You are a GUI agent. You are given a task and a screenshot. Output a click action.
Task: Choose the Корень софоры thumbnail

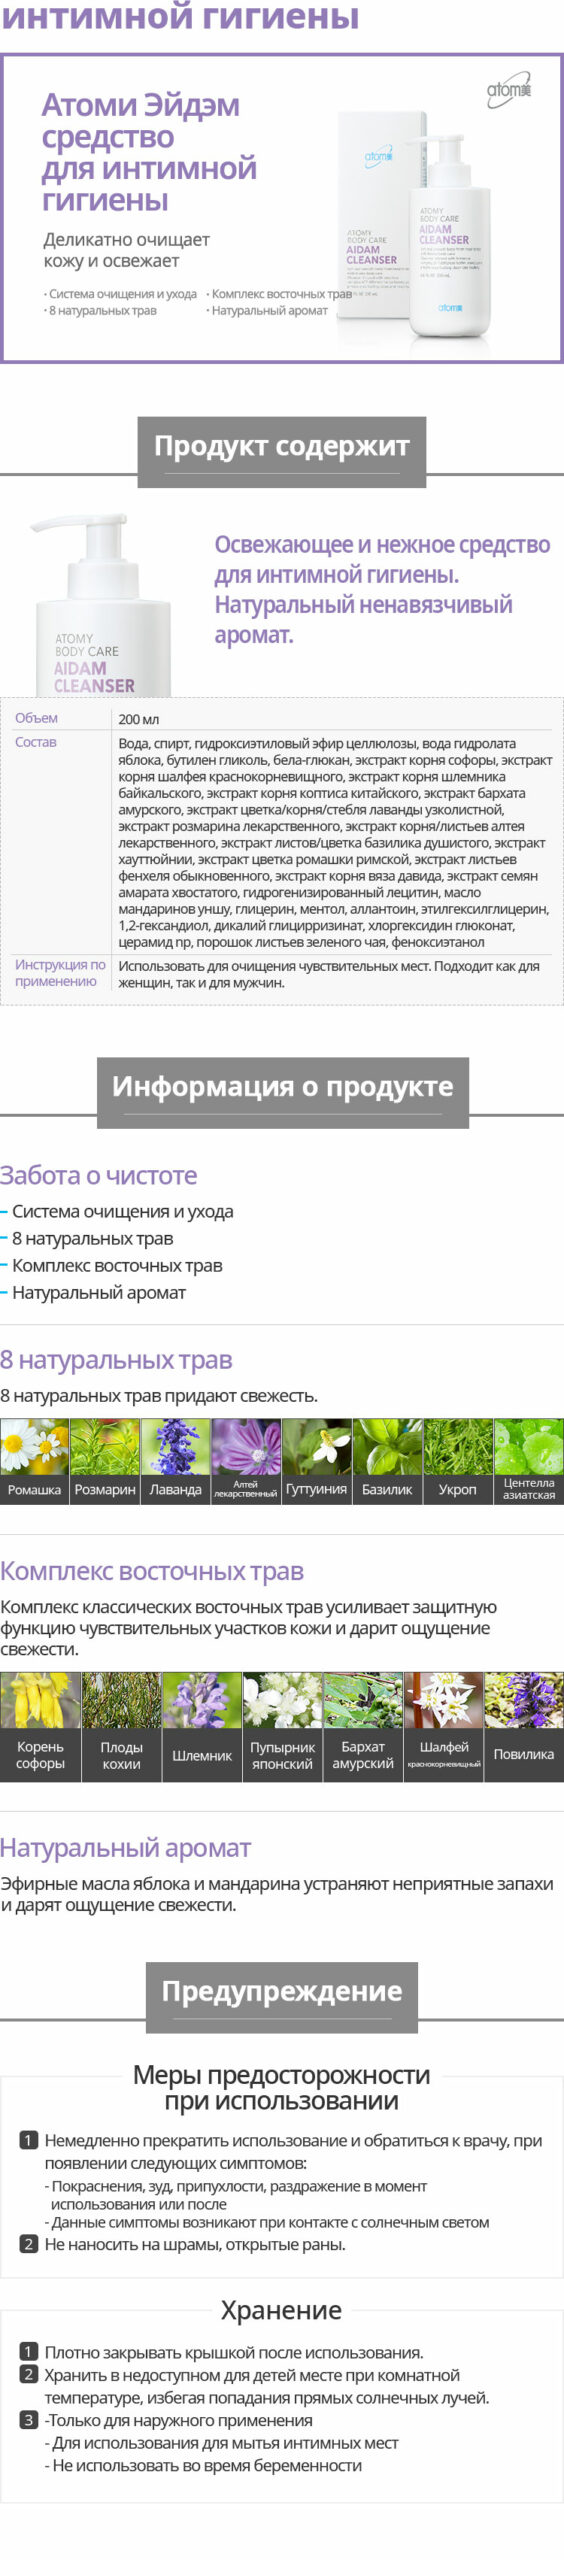[x=40, y=1727]
